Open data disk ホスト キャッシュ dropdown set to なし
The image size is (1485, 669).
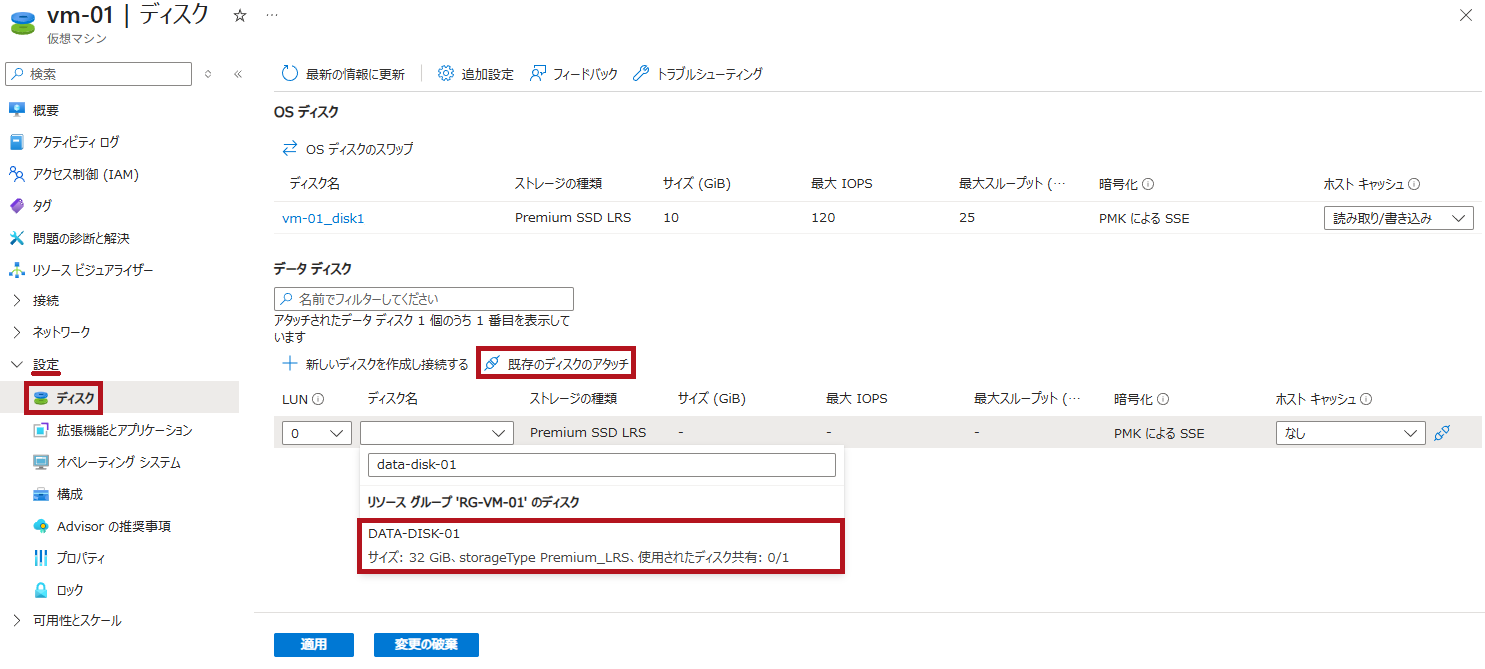coord(1349,433)
